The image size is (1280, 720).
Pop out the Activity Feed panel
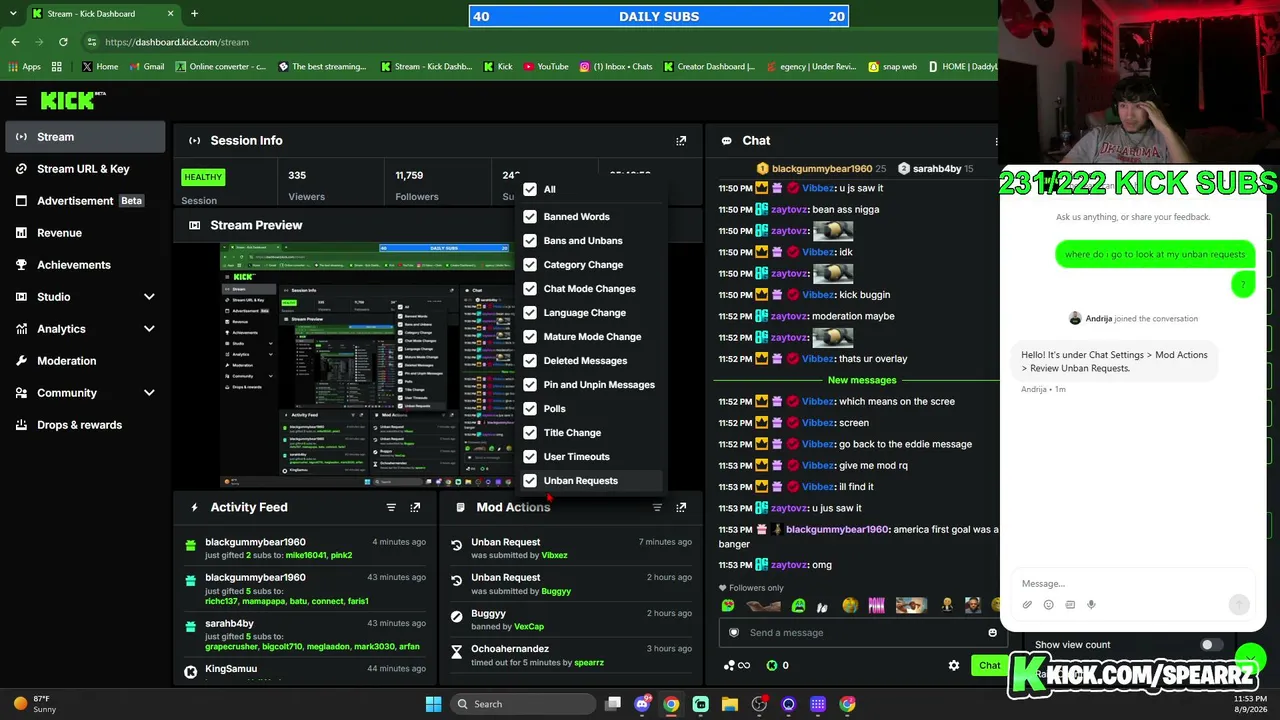415,507
